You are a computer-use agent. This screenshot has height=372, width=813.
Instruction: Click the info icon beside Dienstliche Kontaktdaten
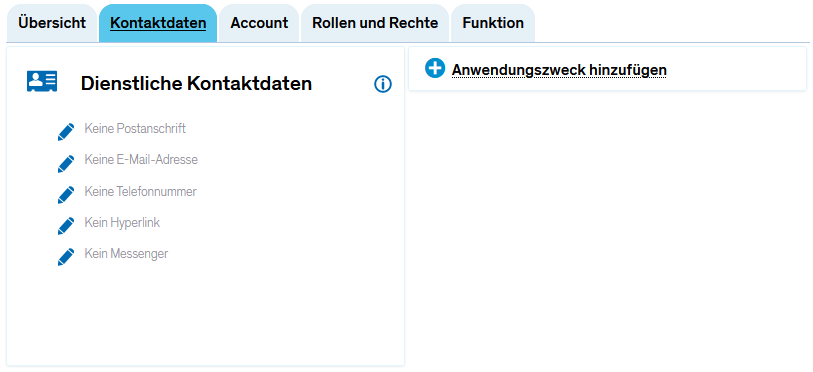coord(383,84)
